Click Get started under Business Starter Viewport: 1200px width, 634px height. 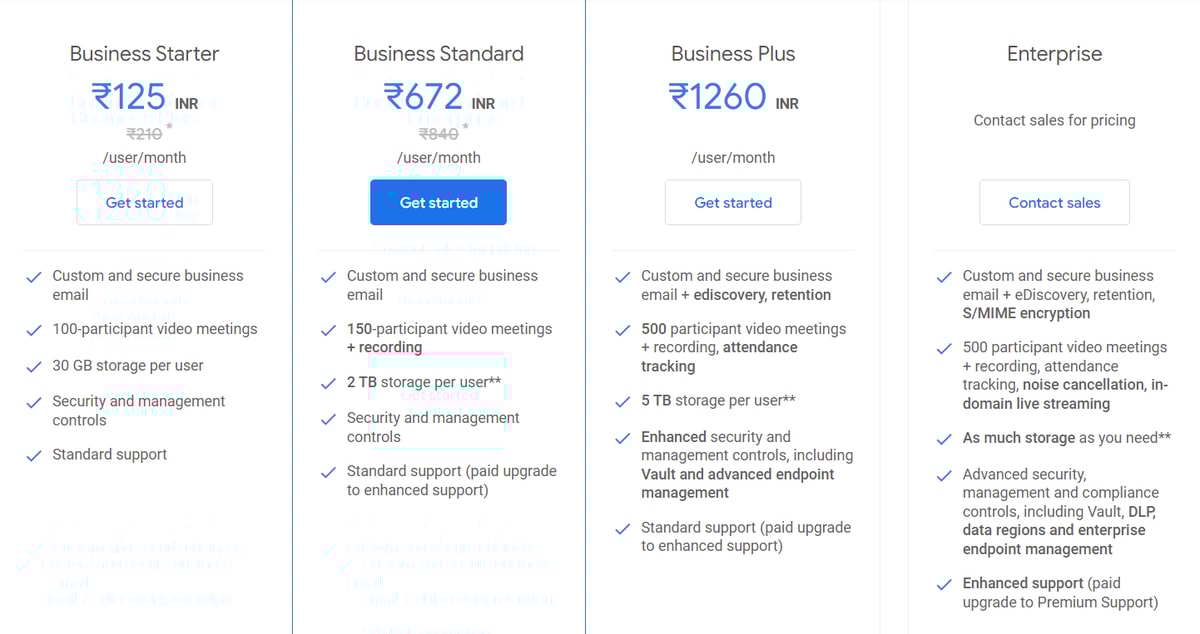144,202
